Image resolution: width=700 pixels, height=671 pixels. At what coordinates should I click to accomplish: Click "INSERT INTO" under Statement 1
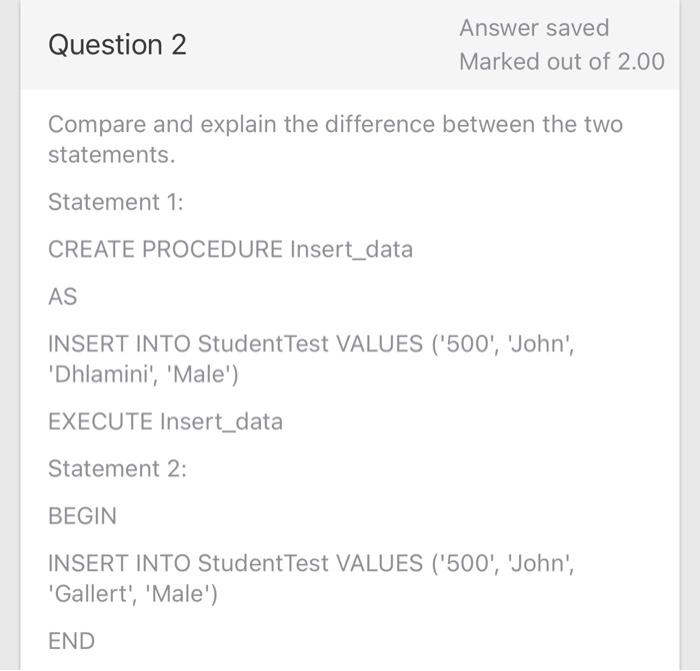click(119, 344)
